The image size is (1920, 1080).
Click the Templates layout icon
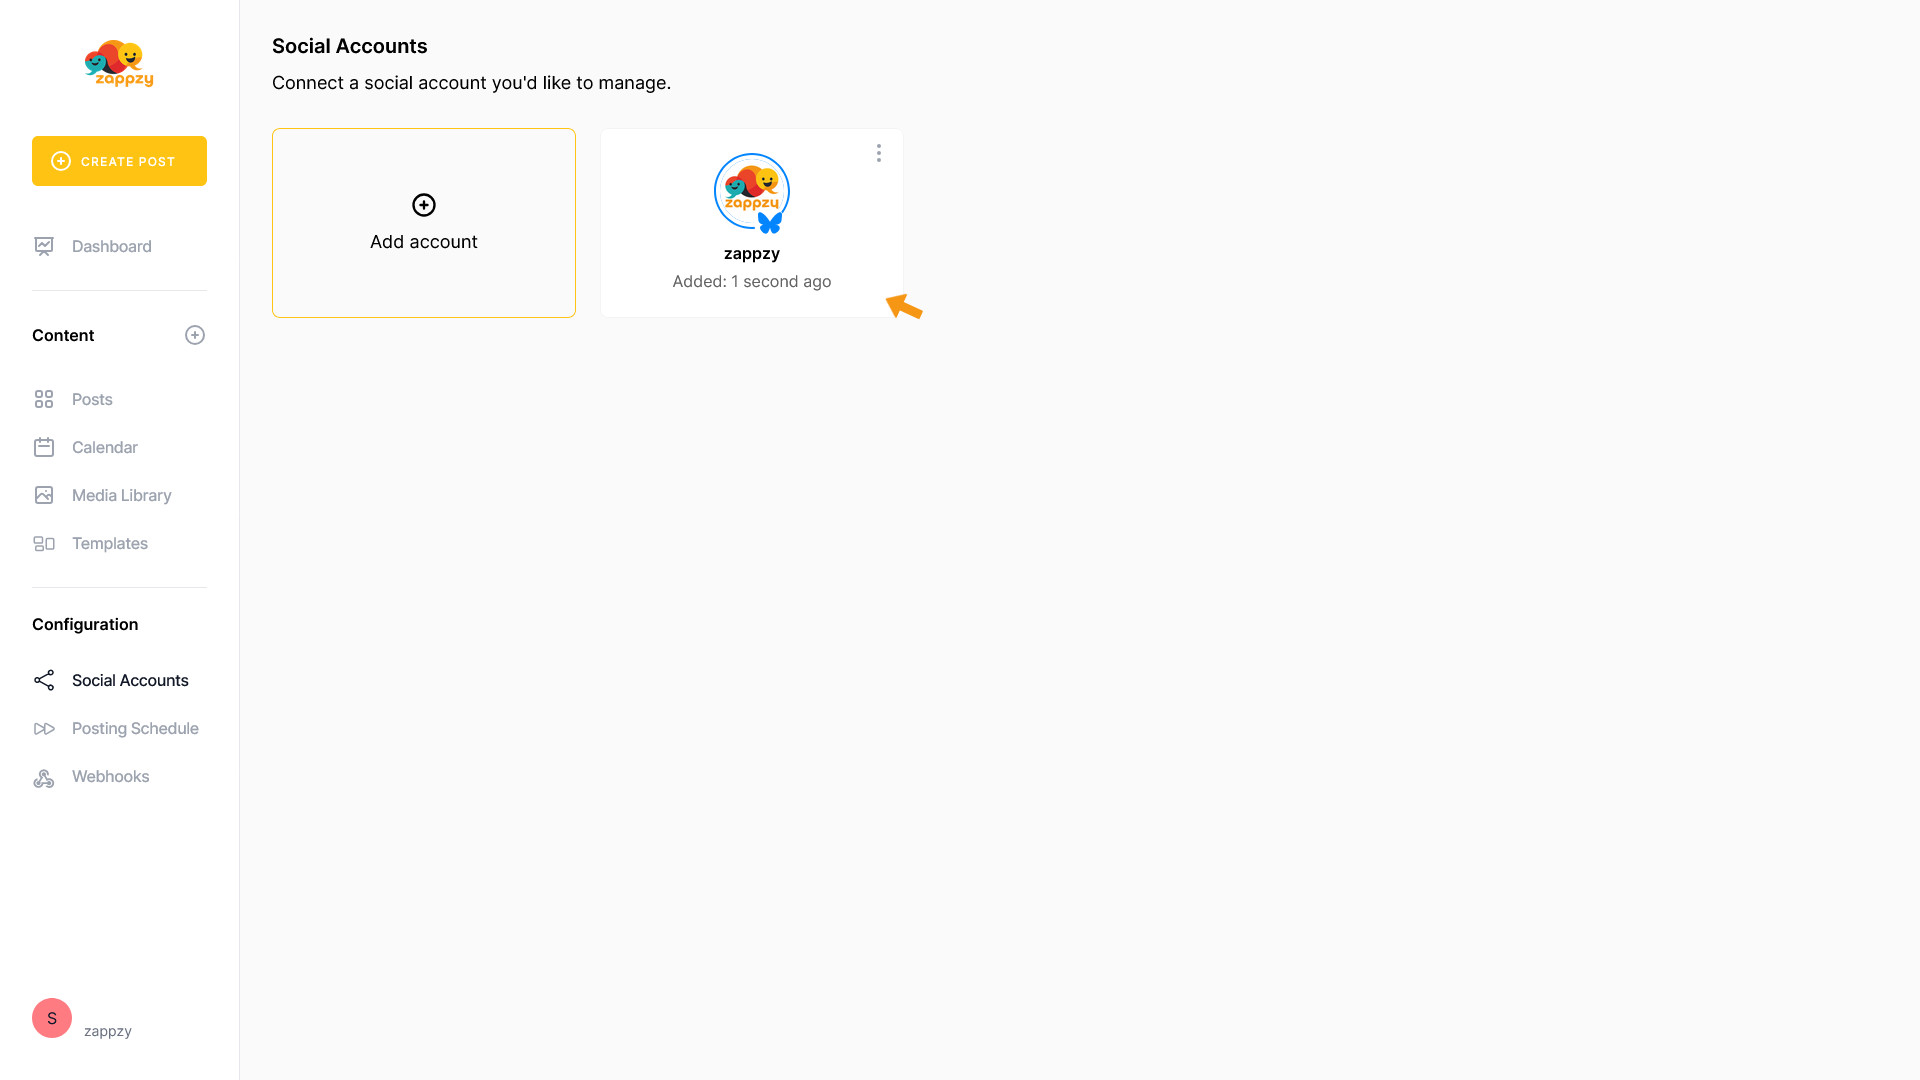coord(44,543)
